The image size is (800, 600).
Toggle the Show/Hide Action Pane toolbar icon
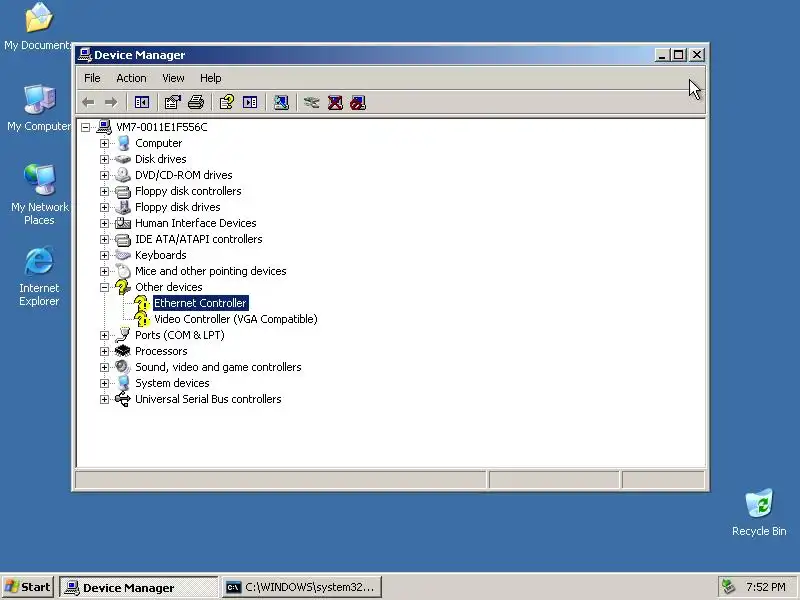coord(250,103)
